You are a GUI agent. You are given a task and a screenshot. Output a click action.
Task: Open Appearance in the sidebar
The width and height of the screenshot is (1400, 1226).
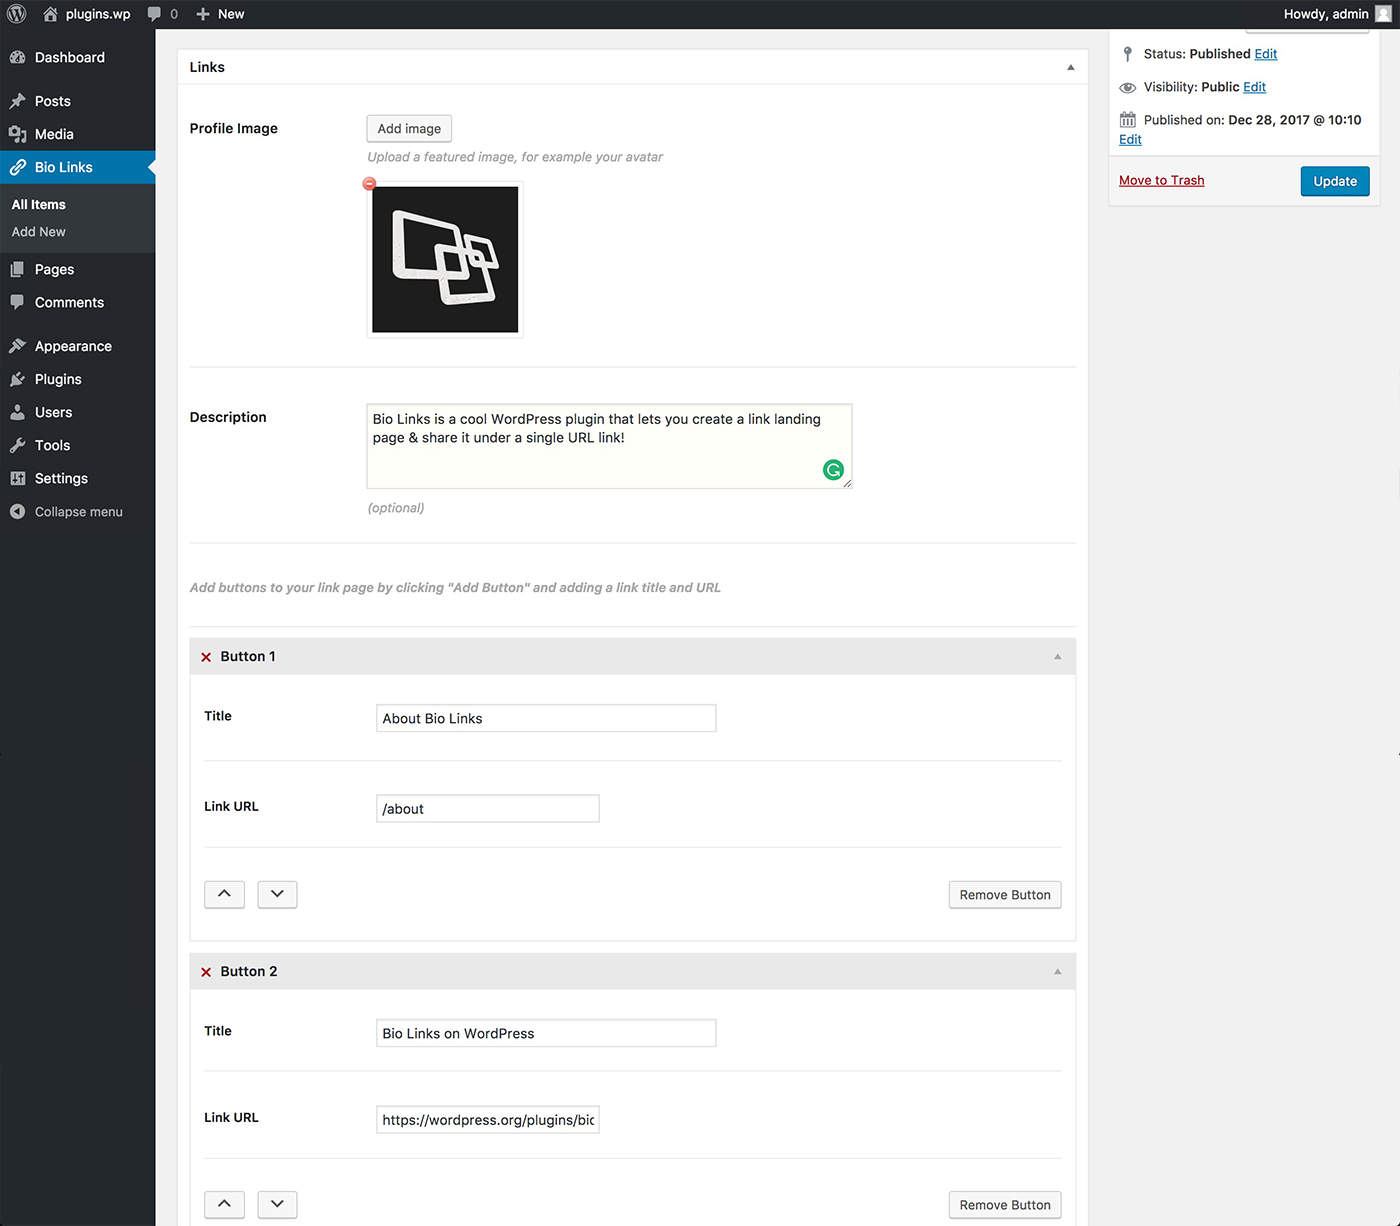73,346
